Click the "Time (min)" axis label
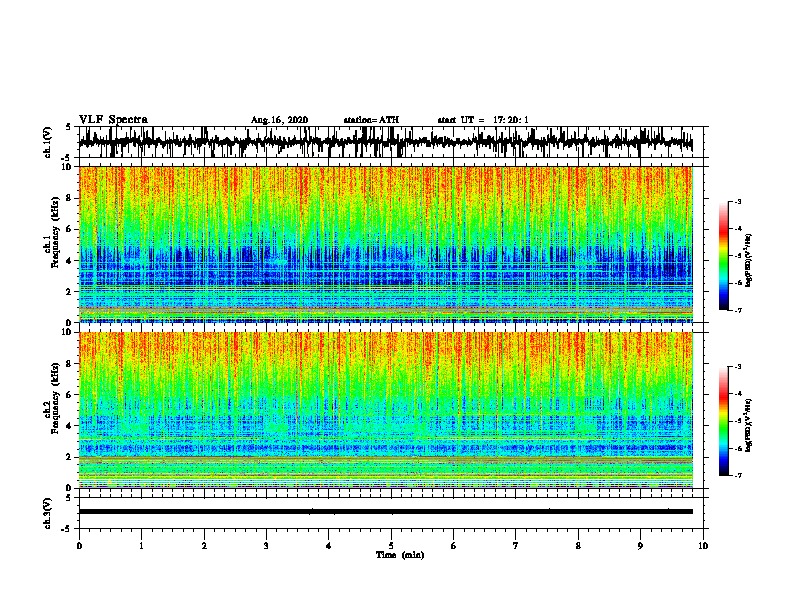 click(x=400, y=555)
